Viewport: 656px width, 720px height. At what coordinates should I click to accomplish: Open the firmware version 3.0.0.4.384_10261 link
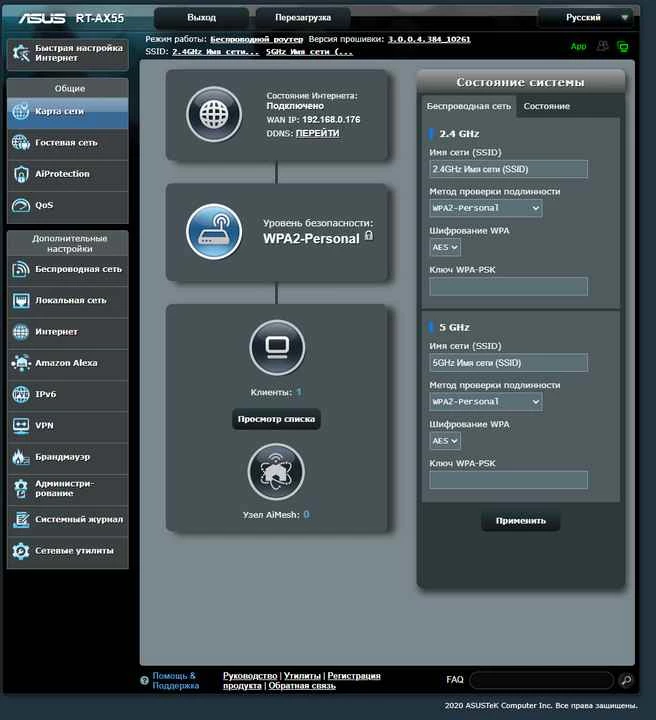click(x=429, y=39)
